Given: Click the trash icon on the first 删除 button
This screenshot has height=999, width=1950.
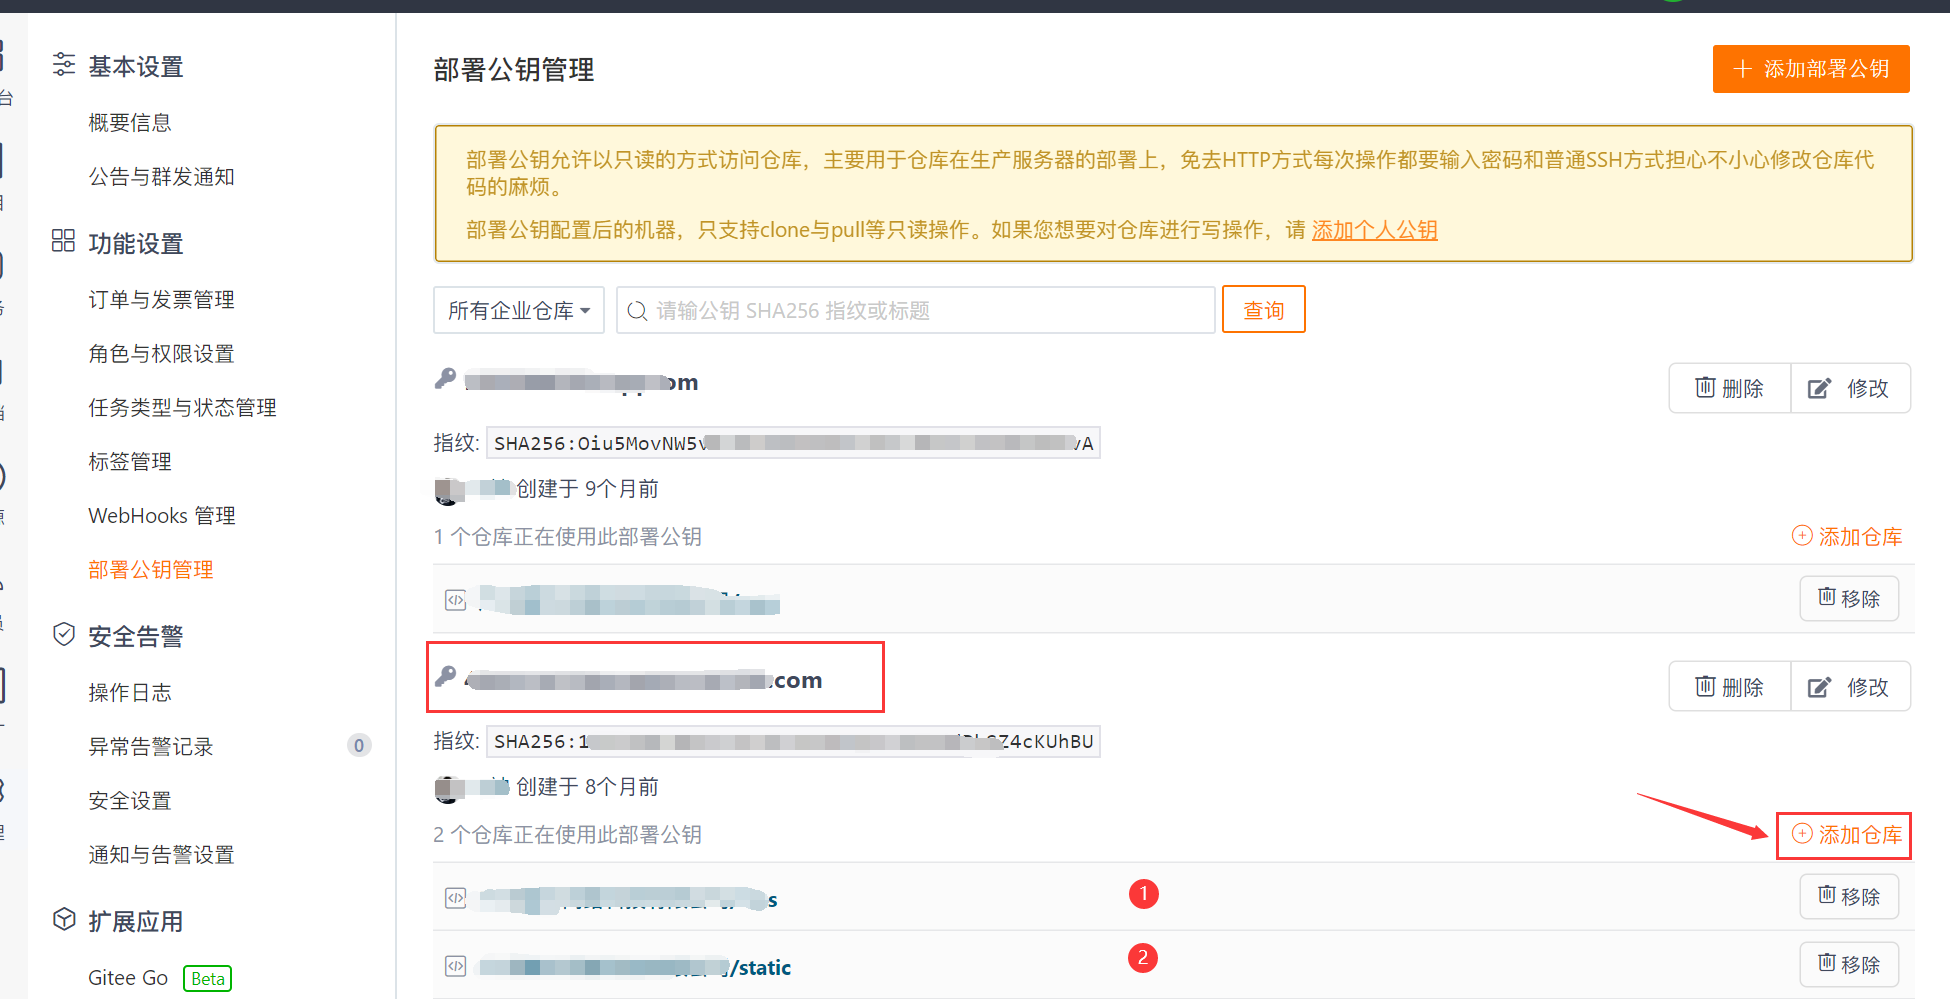Looking at the screenshot, I should 1706,388.
